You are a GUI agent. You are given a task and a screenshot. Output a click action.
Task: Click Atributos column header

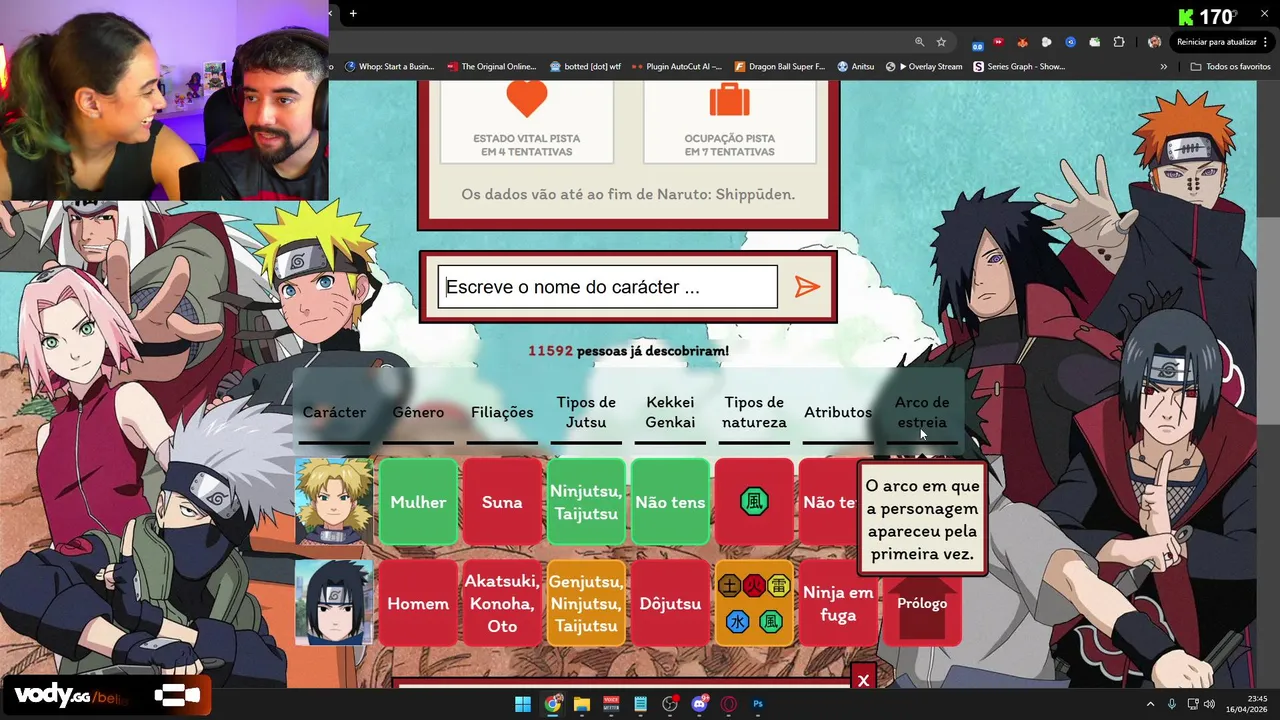tap(838, 412)
